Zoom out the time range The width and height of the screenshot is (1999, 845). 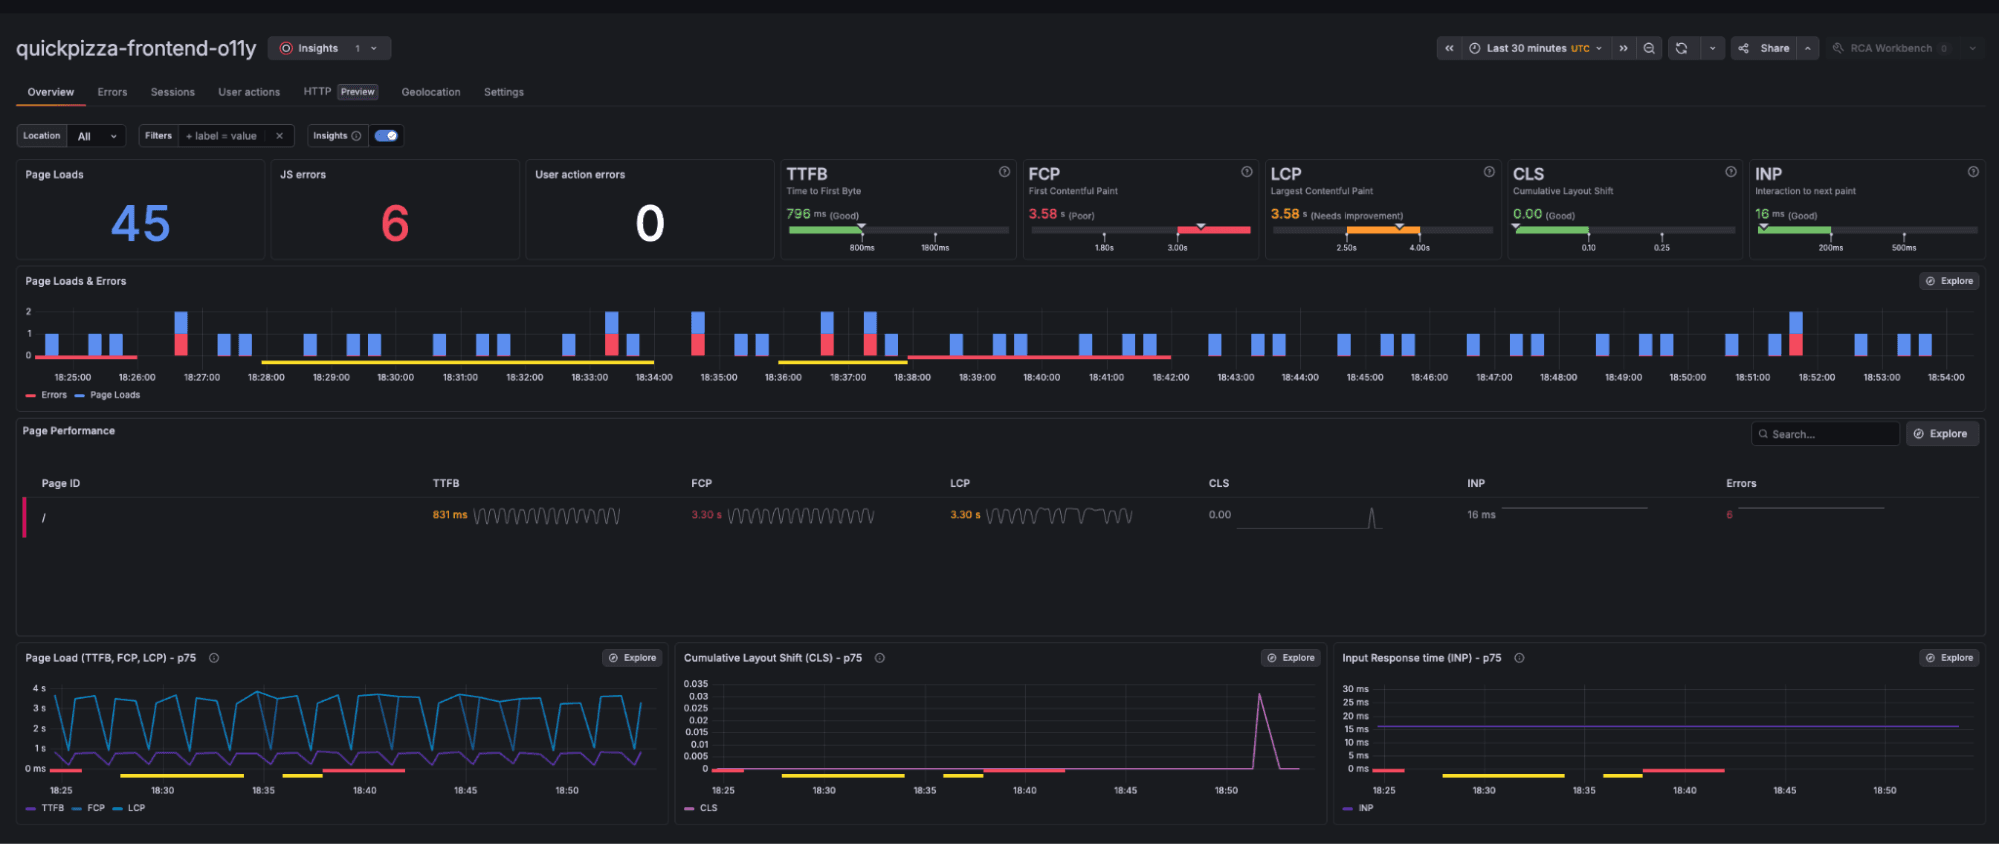coord(1649,48)
